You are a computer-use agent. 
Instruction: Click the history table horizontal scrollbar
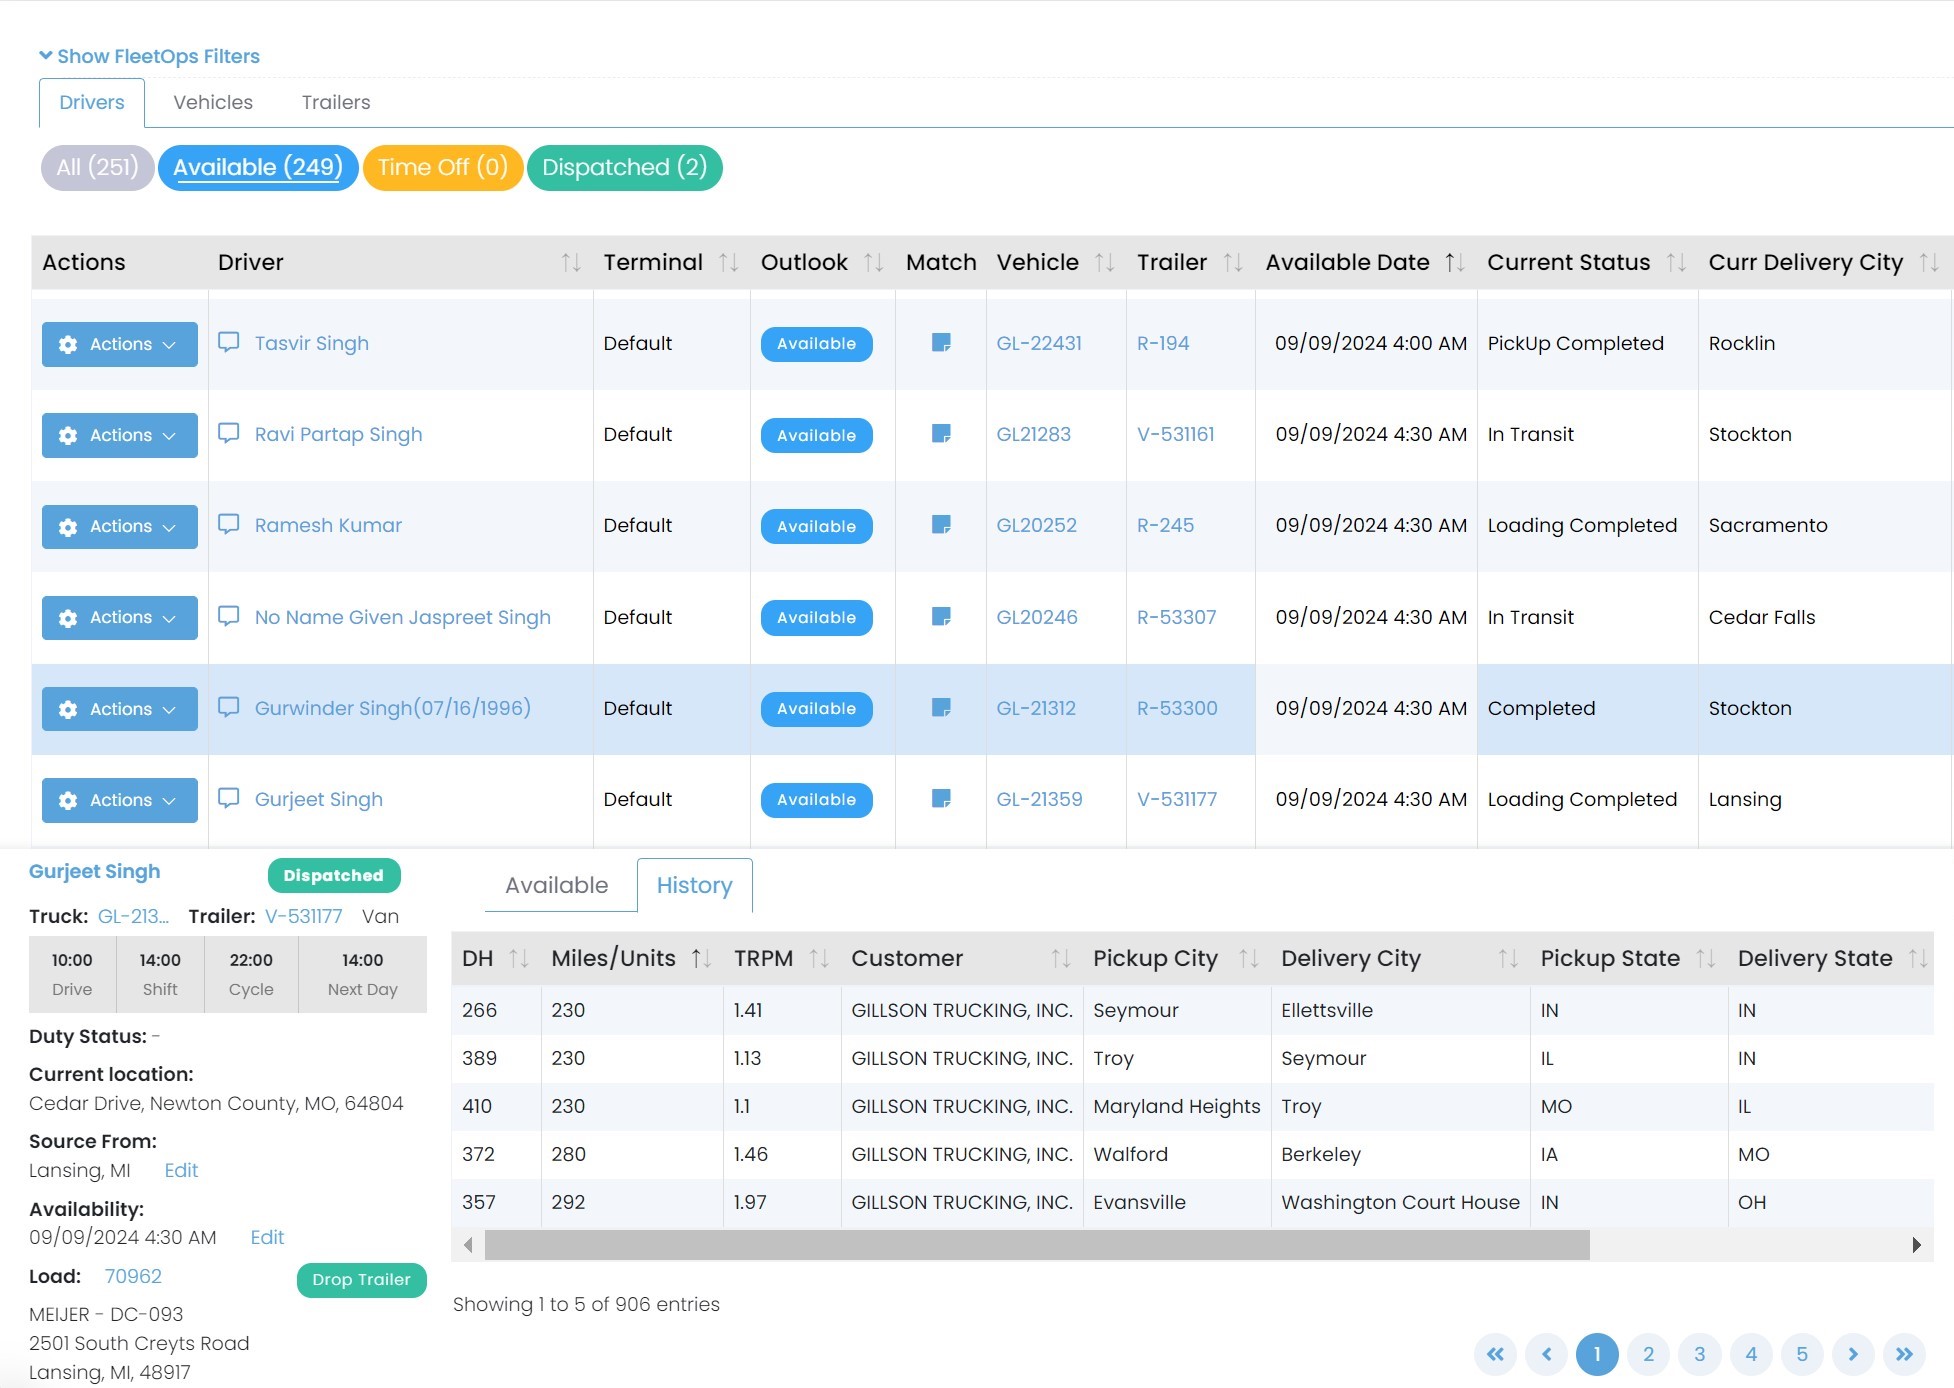[1037, 1245]
